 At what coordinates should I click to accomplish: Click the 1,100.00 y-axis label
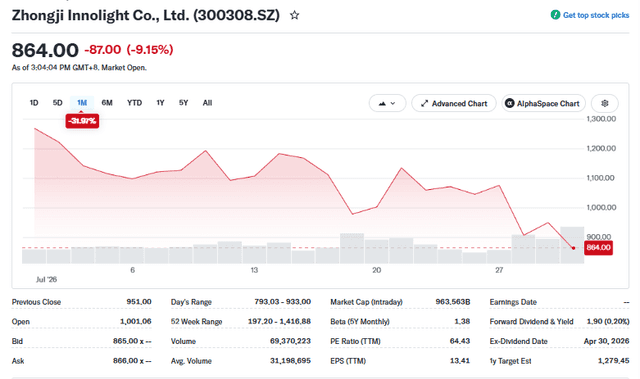coord(600,178)
